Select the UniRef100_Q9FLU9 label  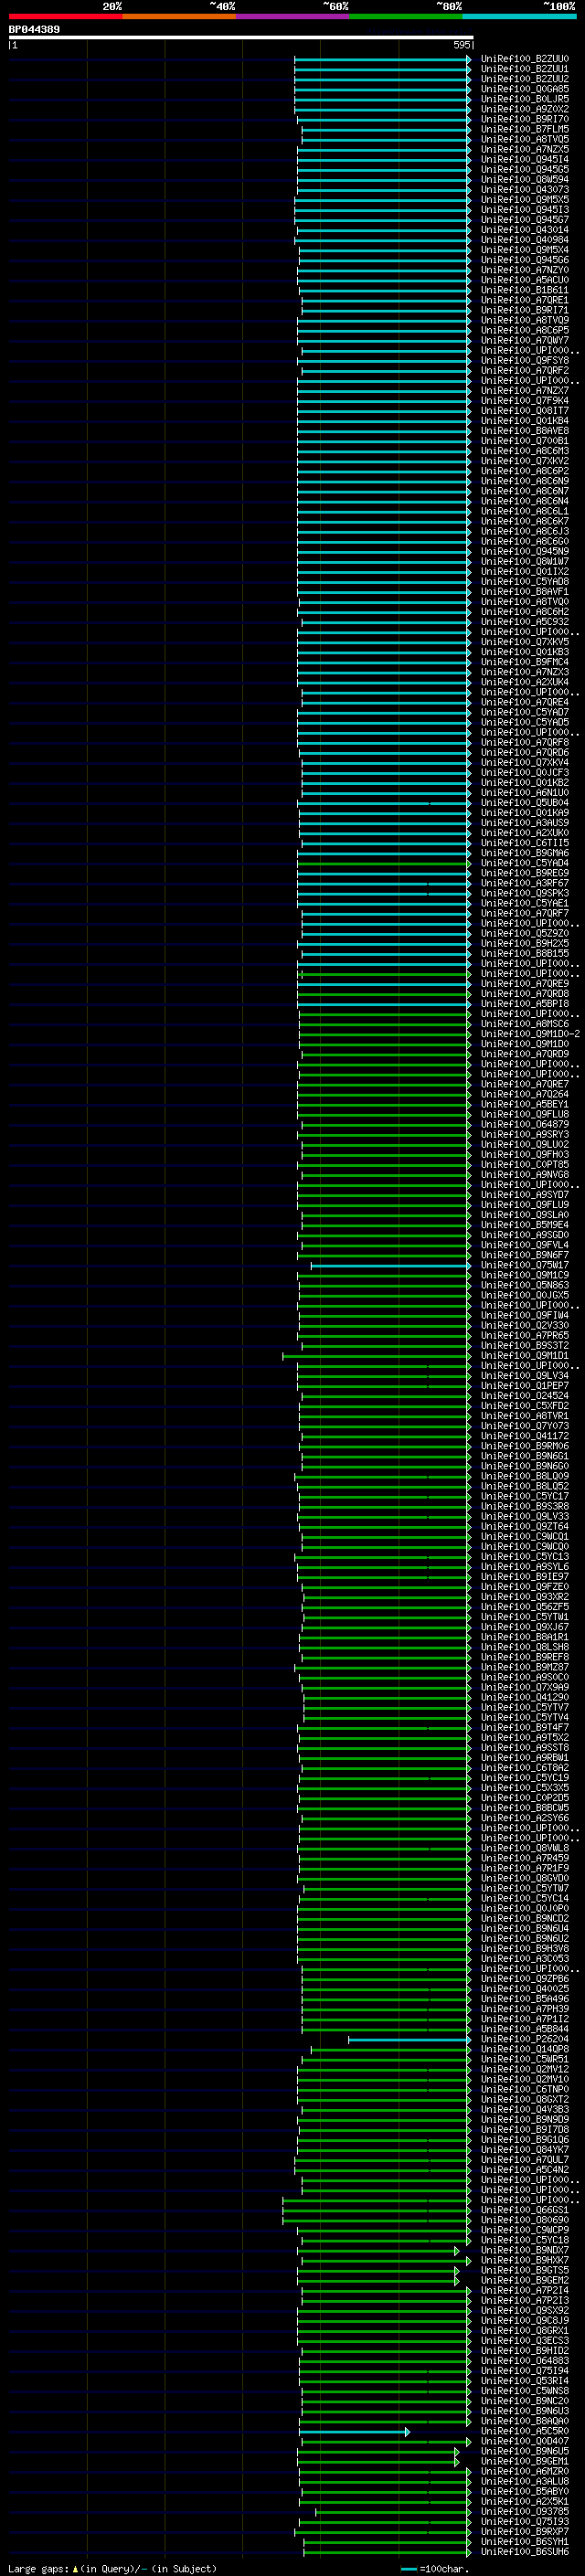[x=524, y=1205]
